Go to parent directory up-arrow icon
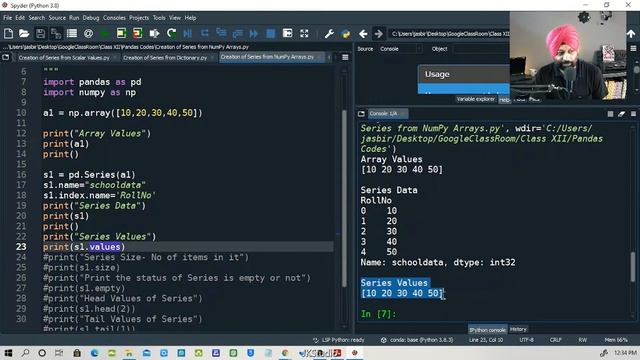Viewport: 640px width, 360px height. (x=631, y=33)
